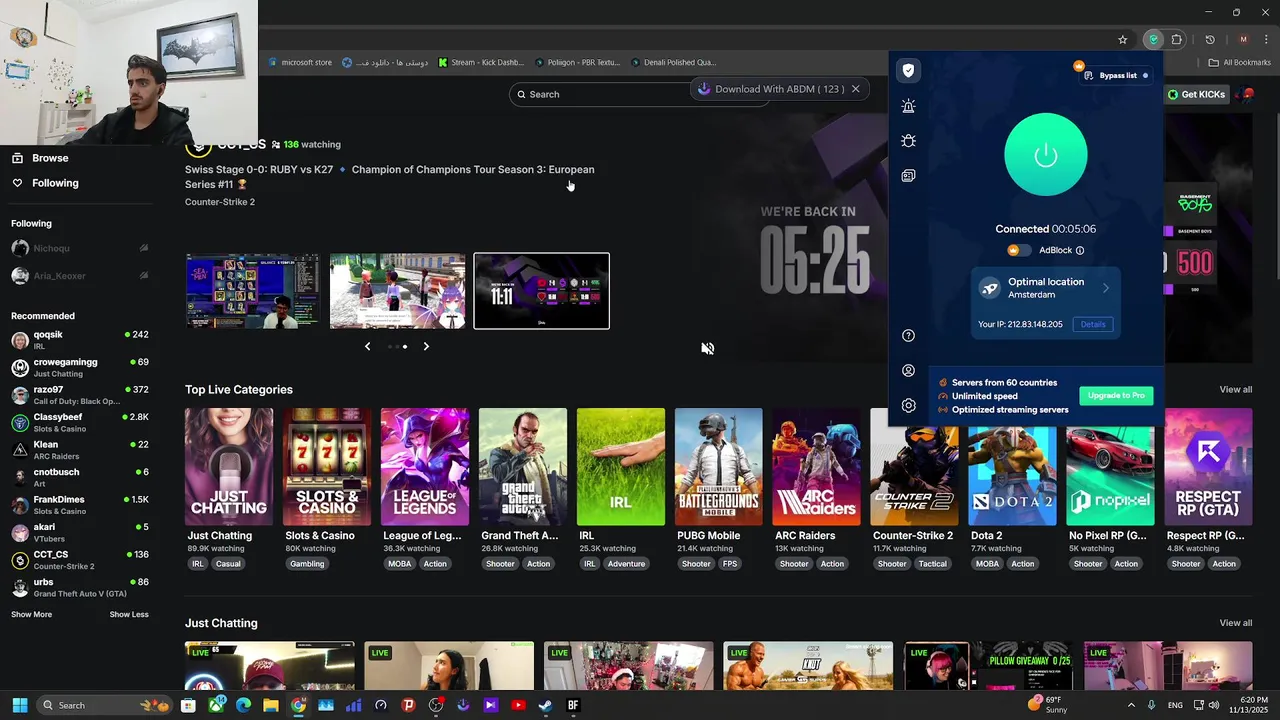Open razo97 channel in Recommended

[x=80, y=395]
